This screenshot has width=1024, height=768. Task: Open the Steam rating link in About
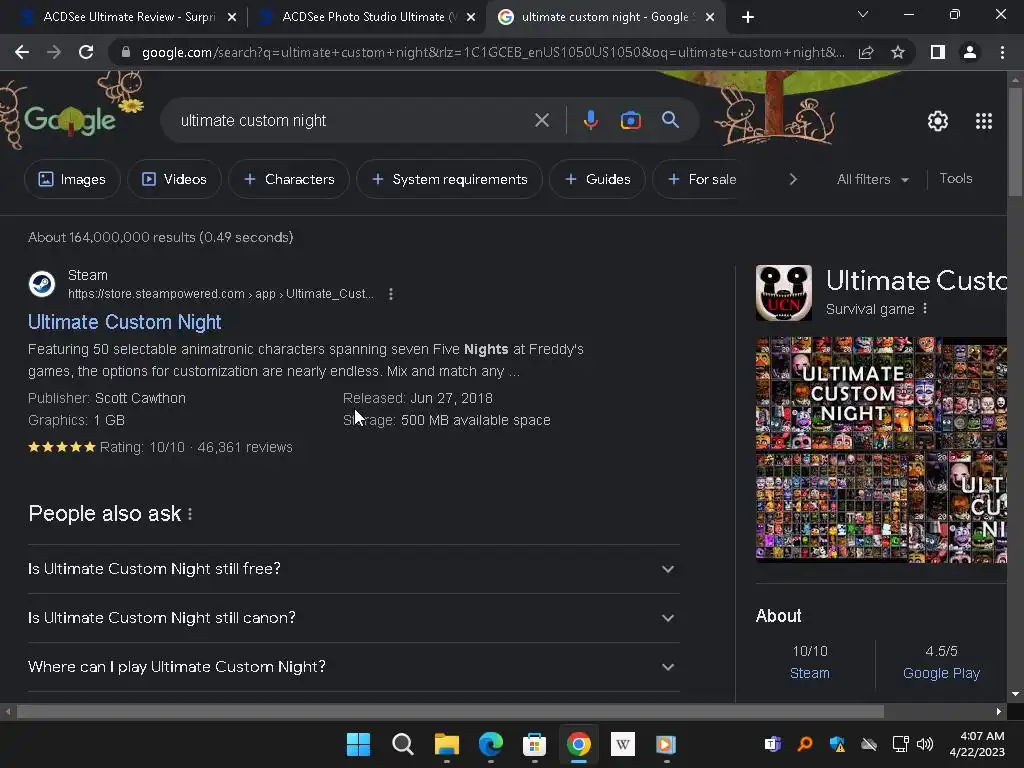point(810,673)
